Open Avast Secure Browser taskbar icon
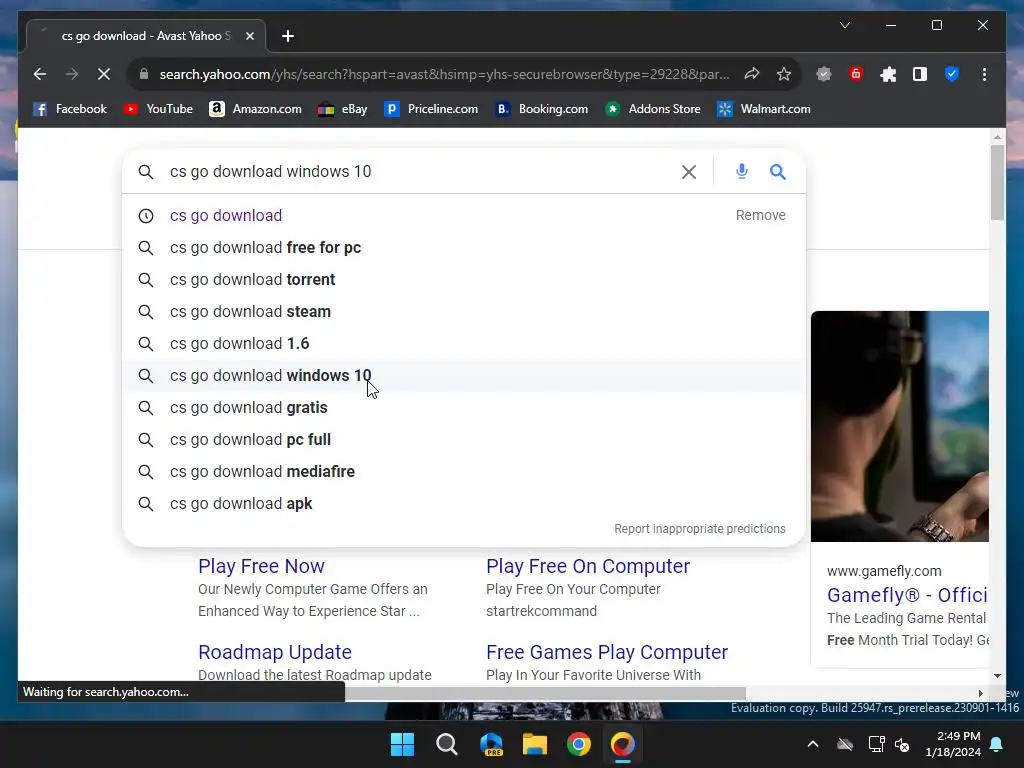 [x=623, y=744]
